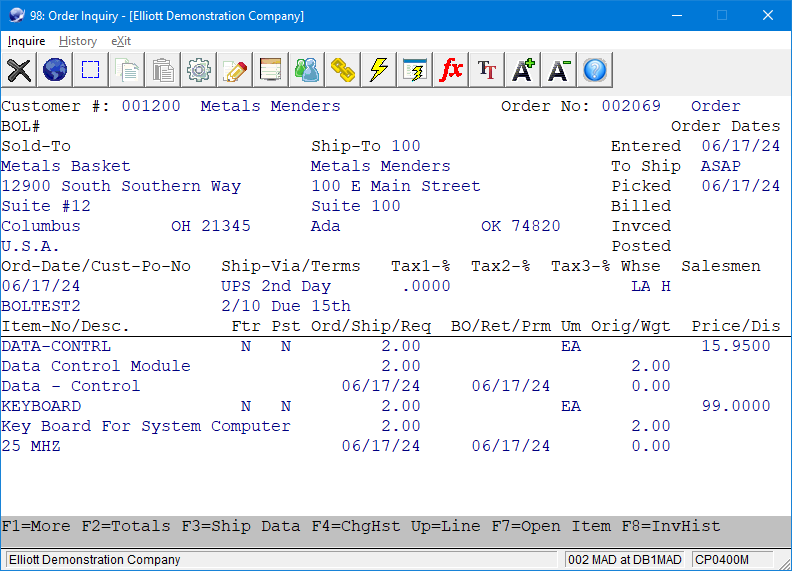Open the blue question mark help icon

[595, 70]
